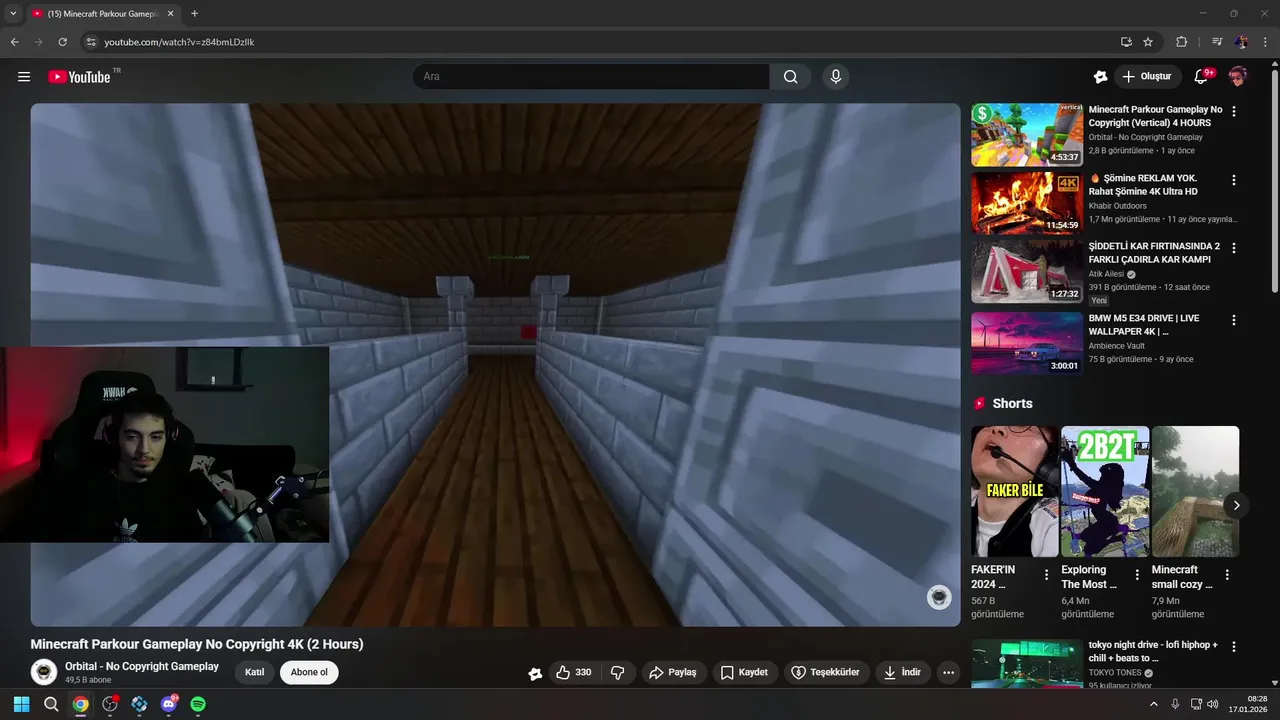Screen dimensions: 1280x720
Task: View site information icon in address bar
Action: (x=90, y=42)
